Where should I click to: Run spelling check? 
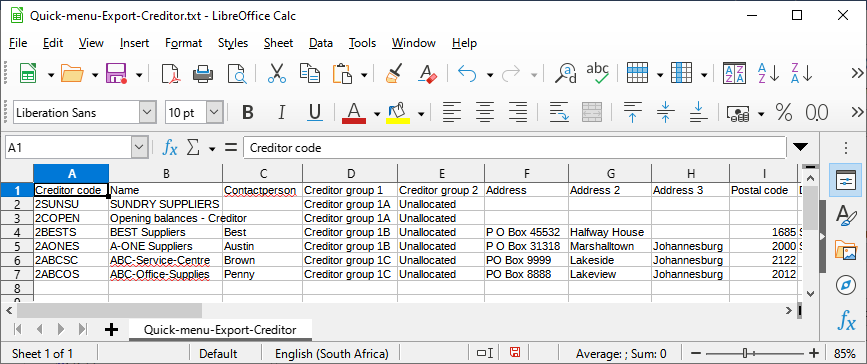pos(598,74)
